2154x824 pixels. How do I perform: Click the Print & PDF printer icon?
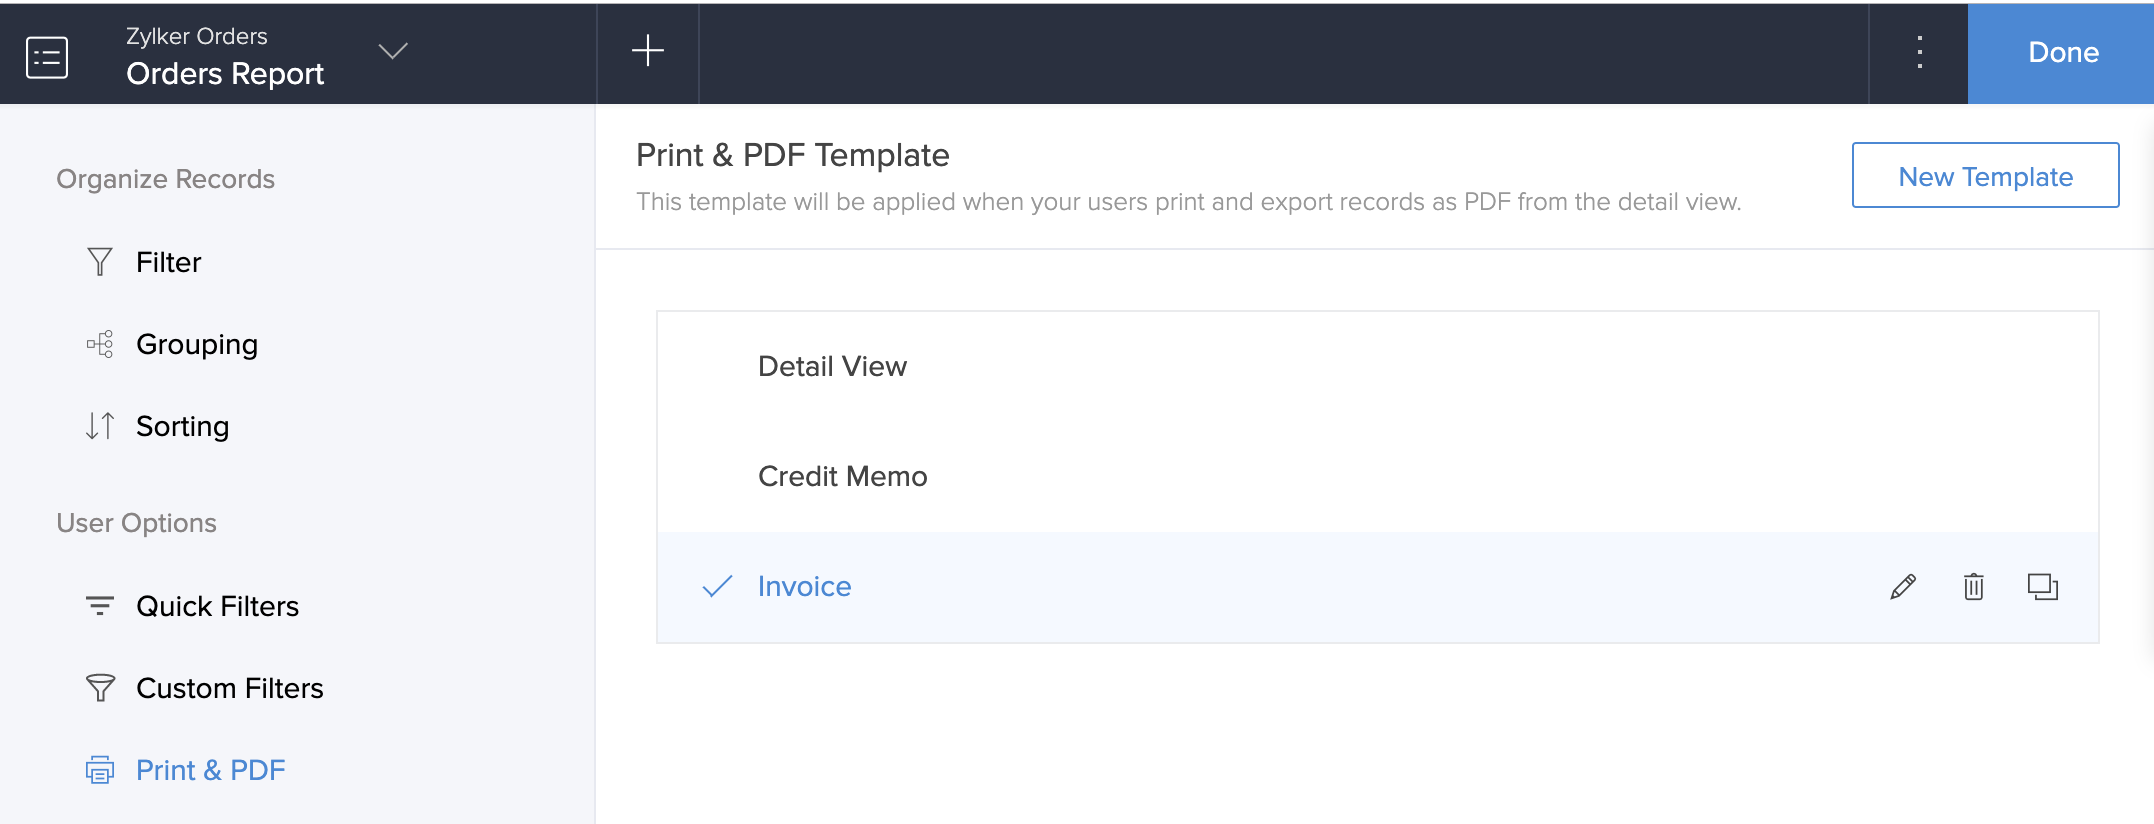click(98, 770)
